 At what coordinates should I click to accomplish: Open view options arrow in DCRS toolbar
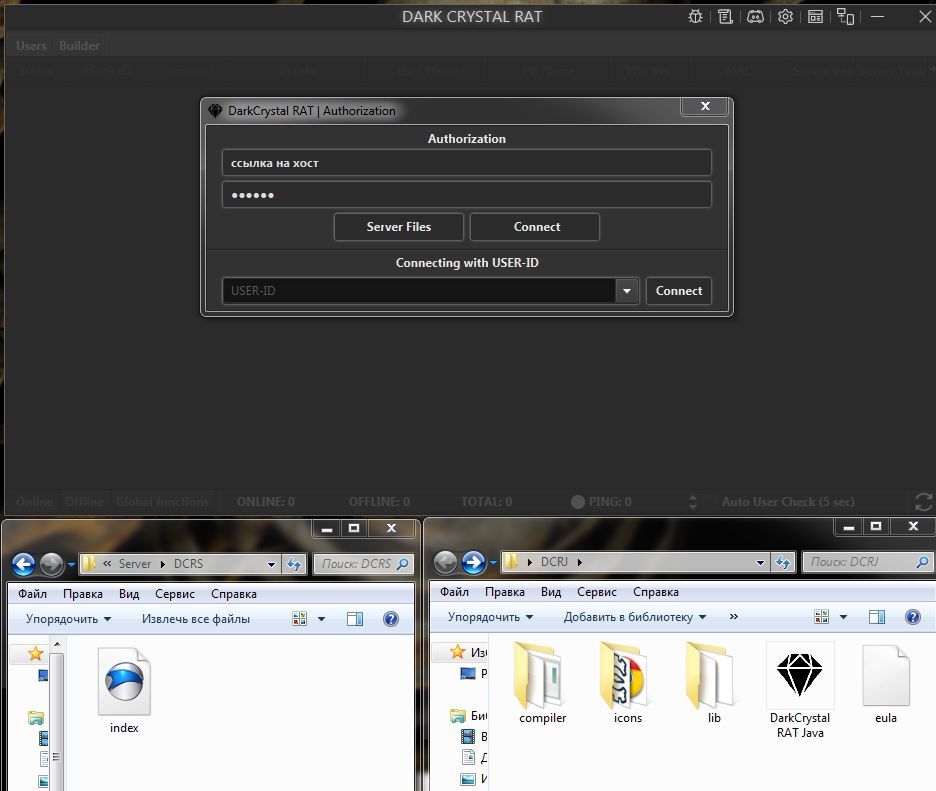pos(321,619)
